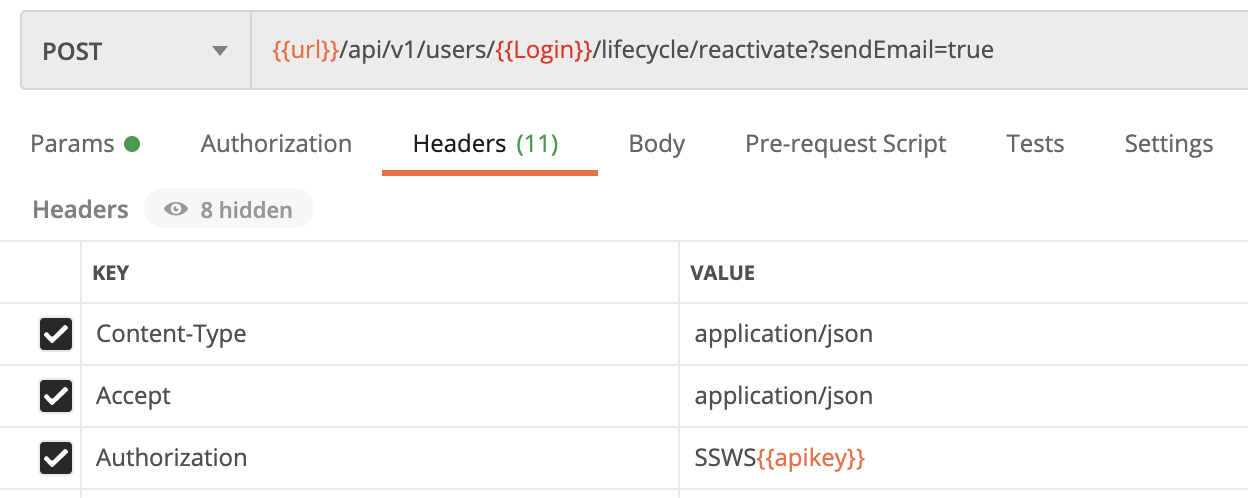Image resolution: width=1248 pixels, height=498 pixels.
Task: Click the Accept application/json value cell
Action: pos(783,396)
